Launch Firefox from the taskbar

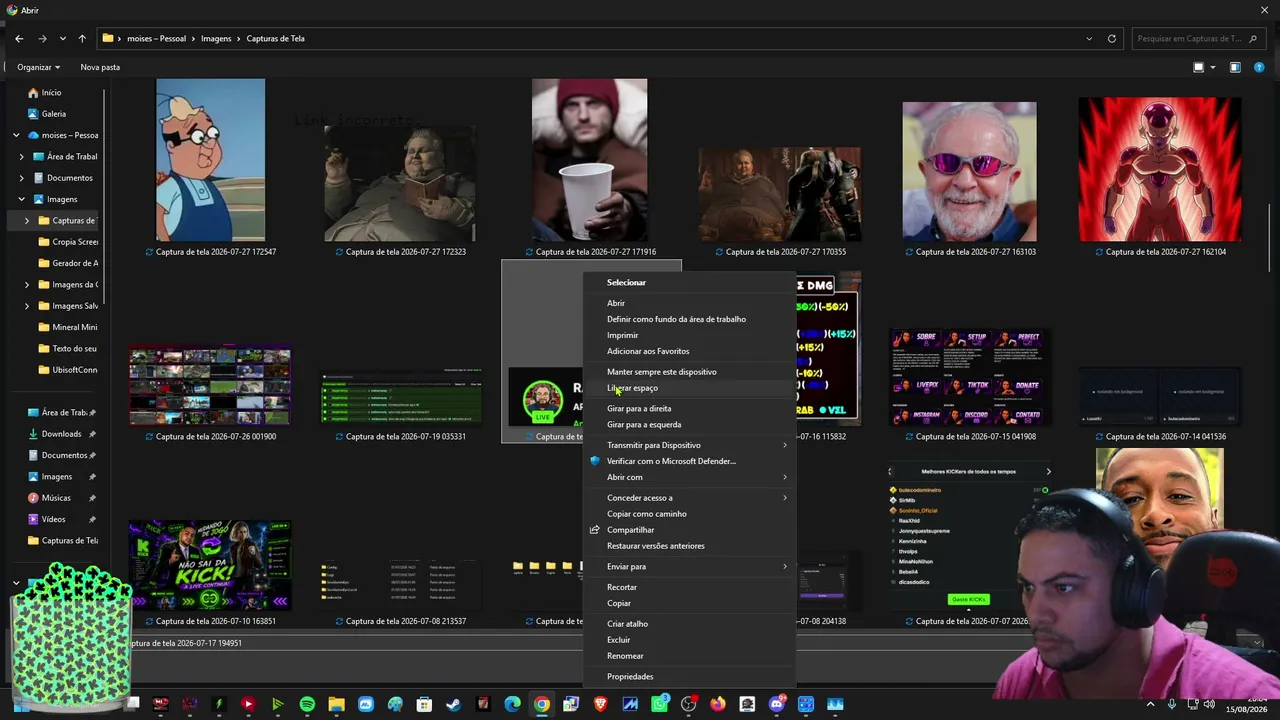point(718,704)
